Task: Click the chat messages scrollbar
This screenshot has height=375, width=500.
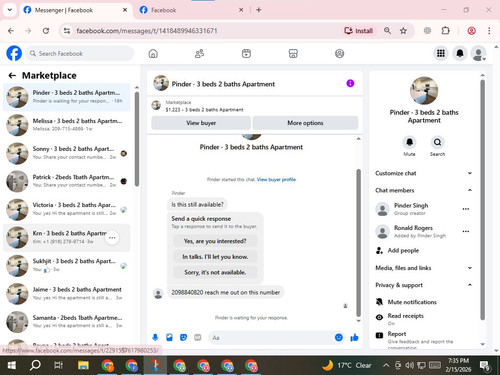Action: (359, 242)
